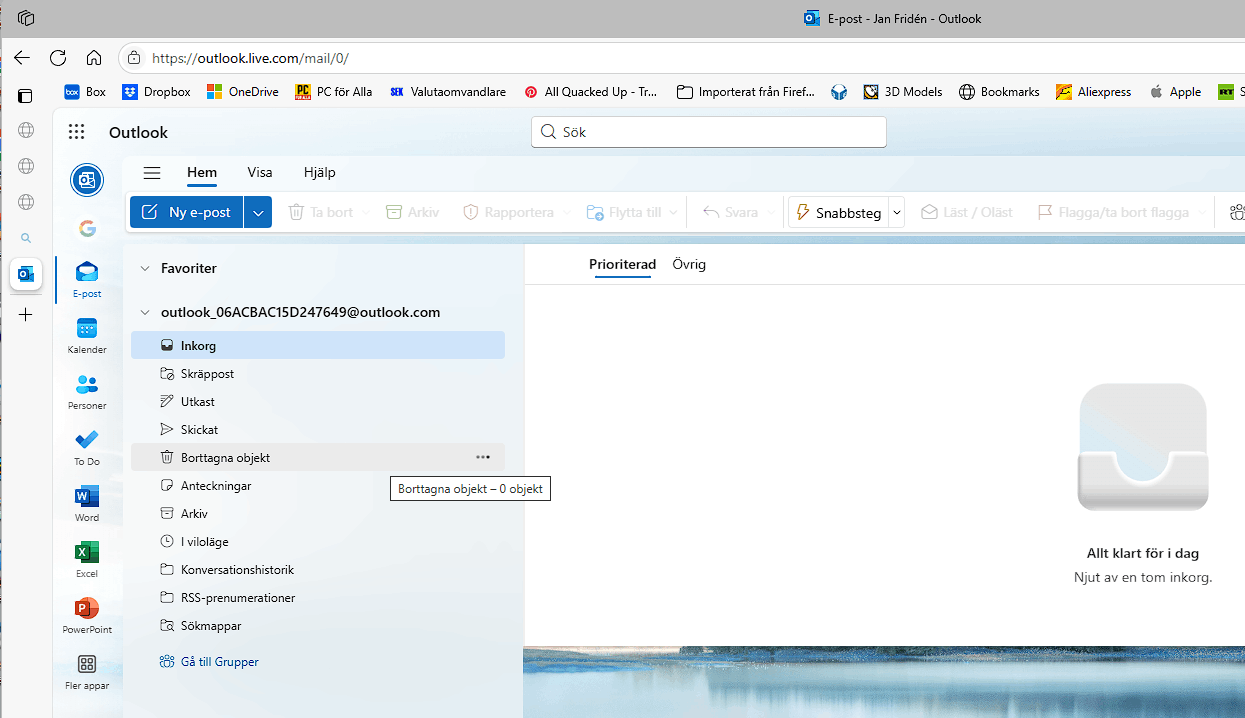The height and width of the screenshot is (718, 1245).
Task: Open the Utkast folder
Action: 318,401
